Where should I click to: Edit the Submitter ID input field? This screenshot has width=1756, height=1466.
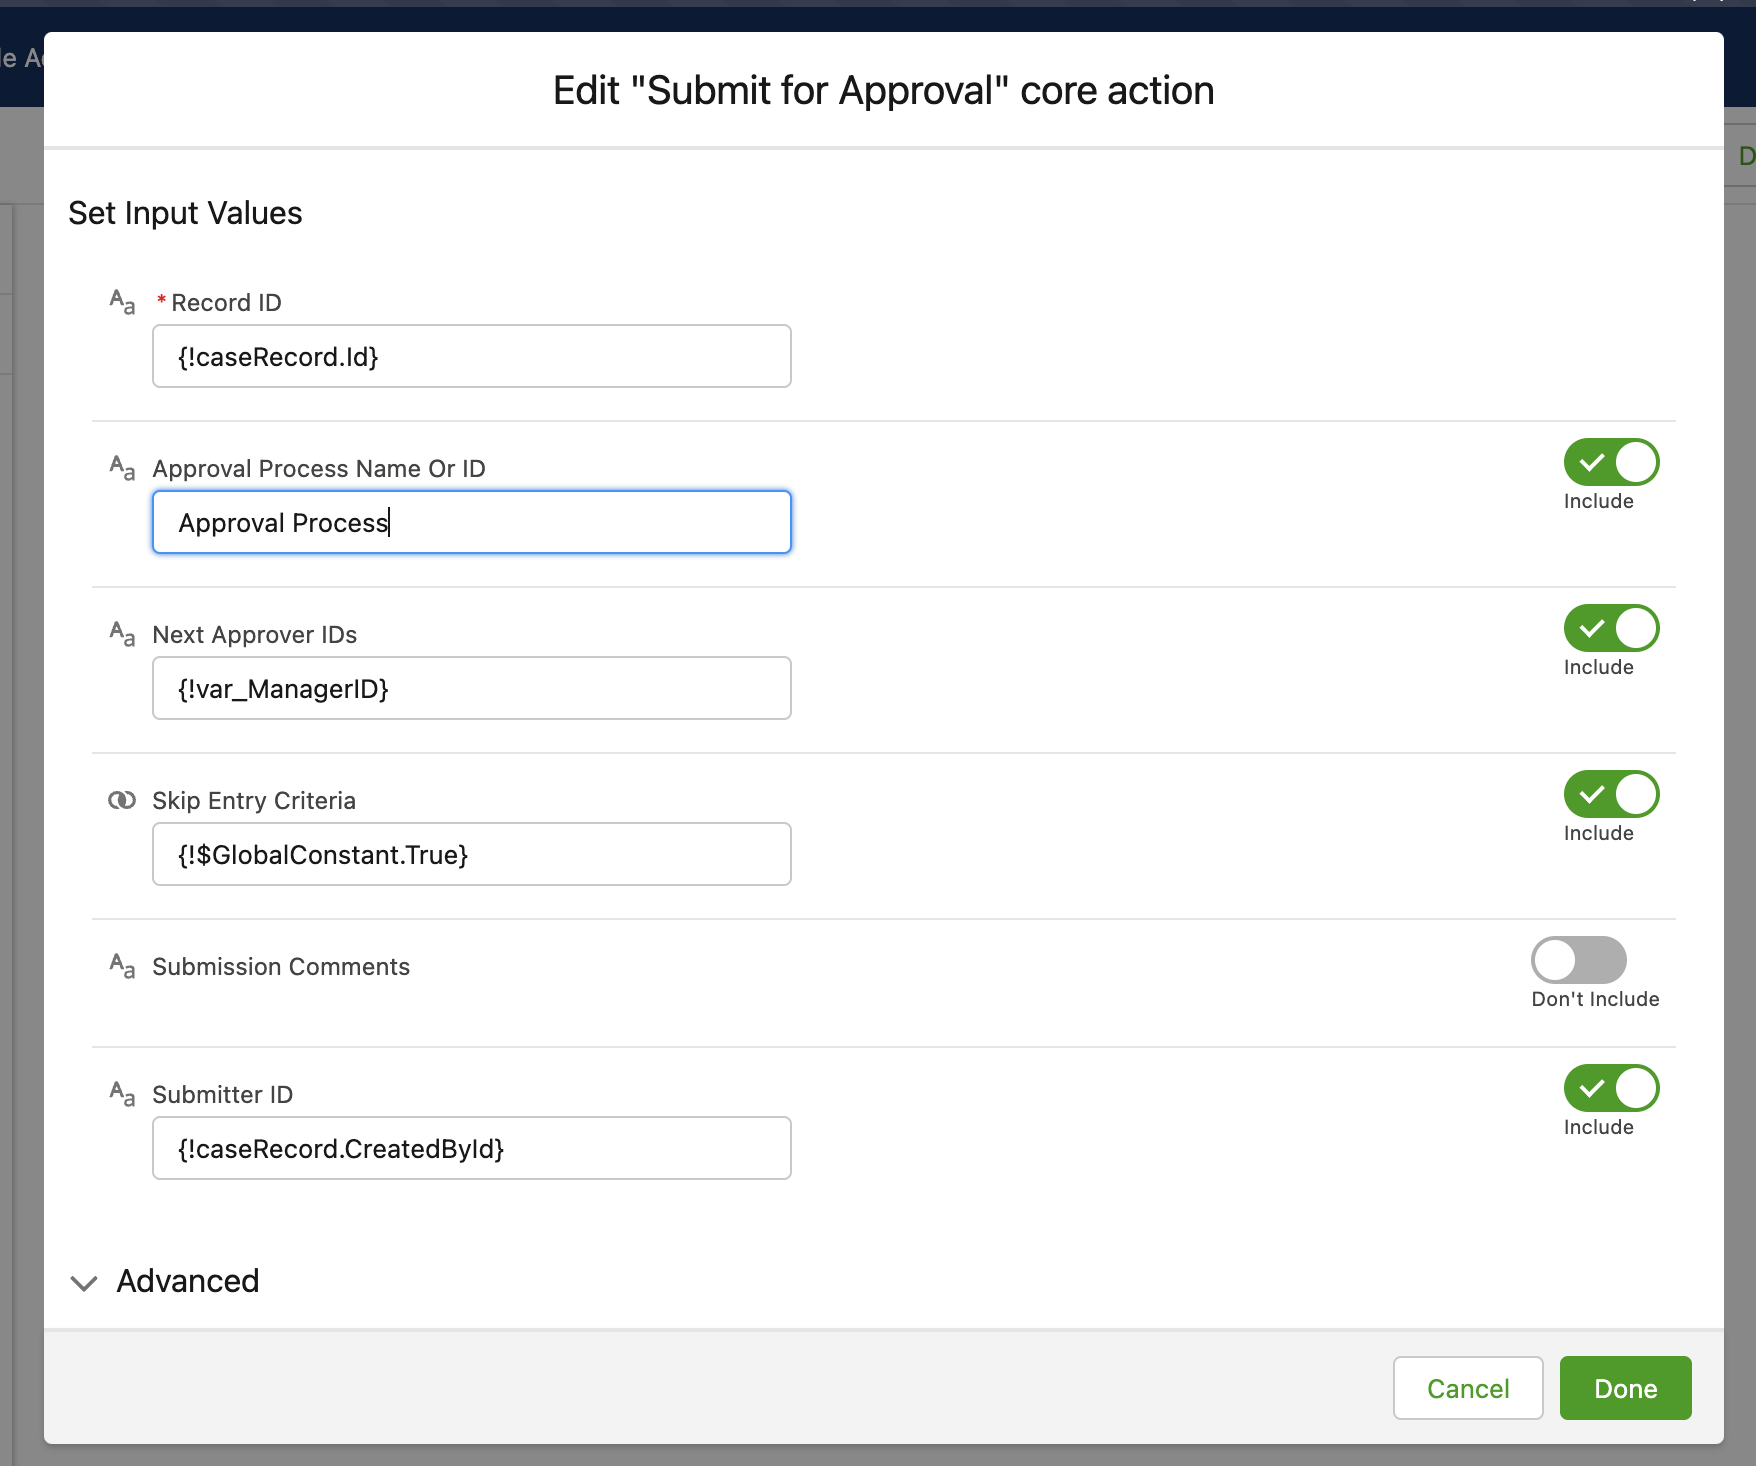coord(471,1149)
